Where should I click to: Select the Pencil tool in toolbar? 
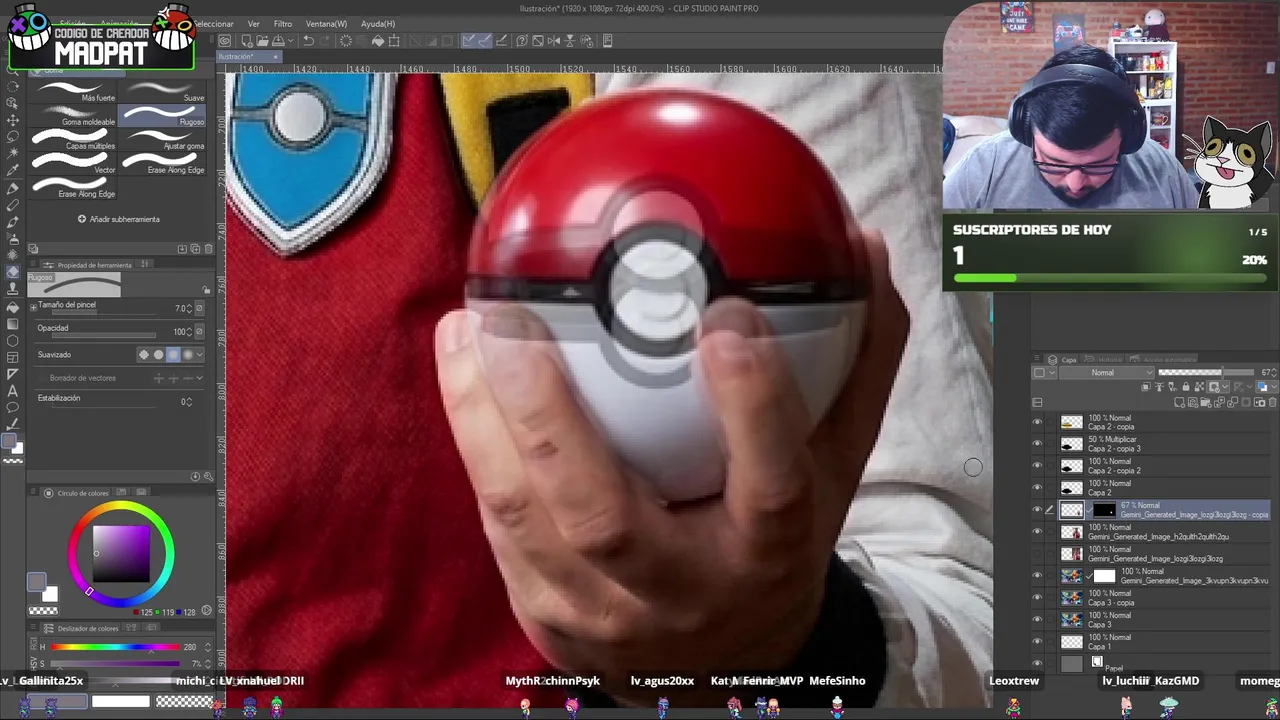tap(13, 205)
